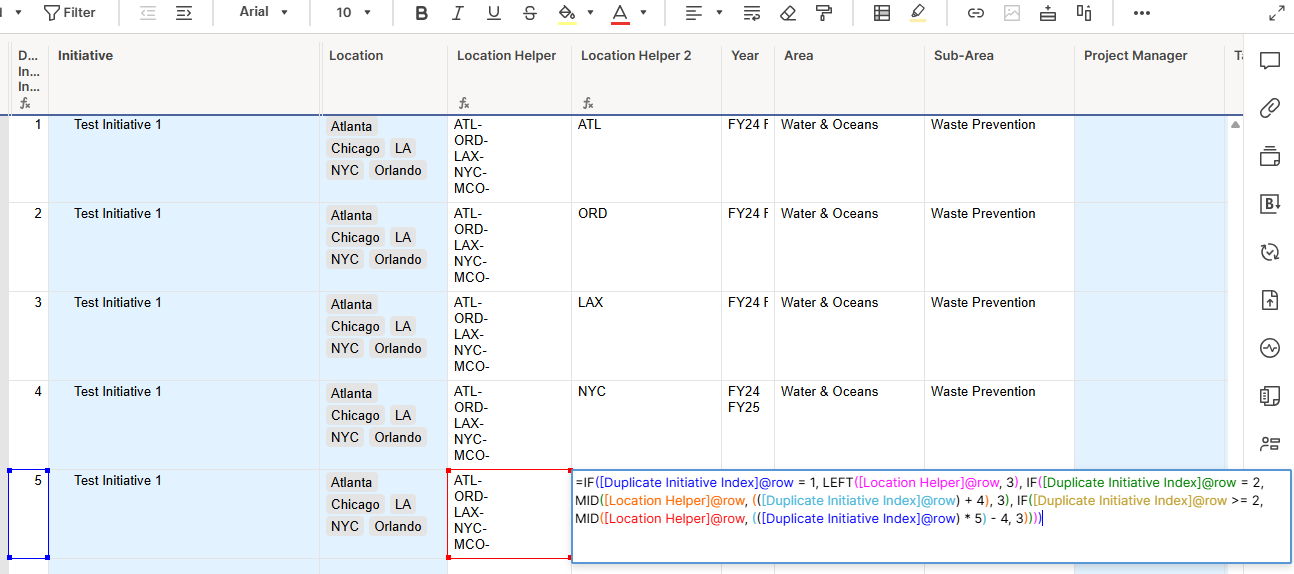Open the font size 10 dropdown
1294x574 pixels.
(x=353, y=12)
